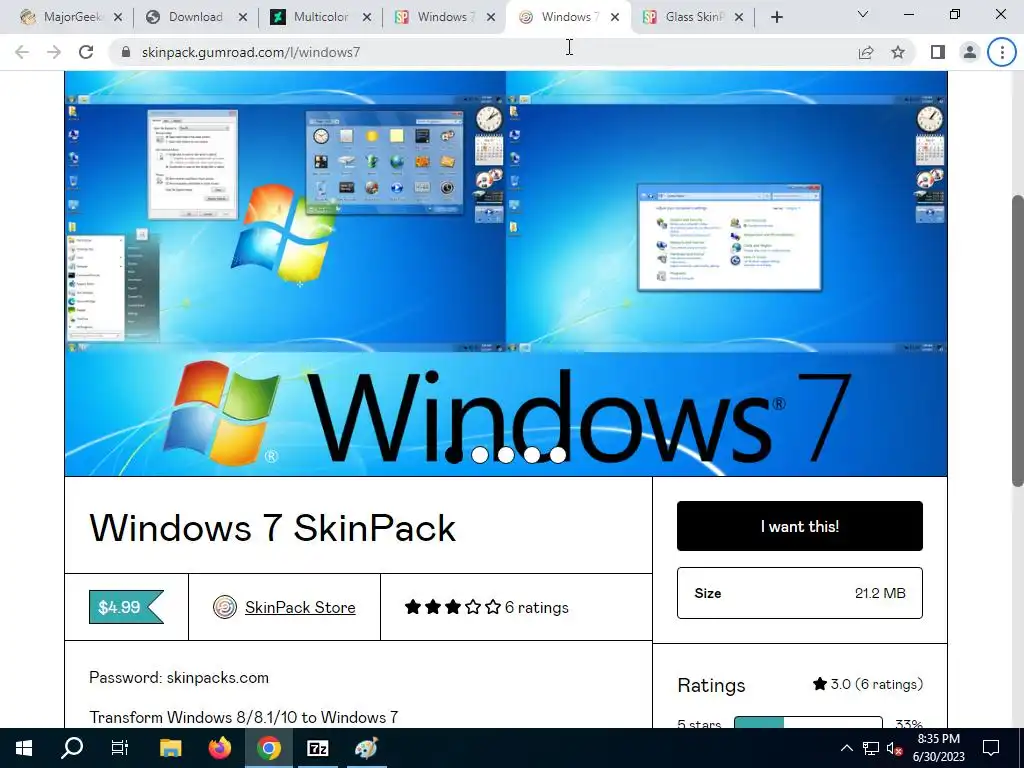The image size is (1024, 768).
Task: Go back using the browser back arrow
Action: [x=22, y=52]
